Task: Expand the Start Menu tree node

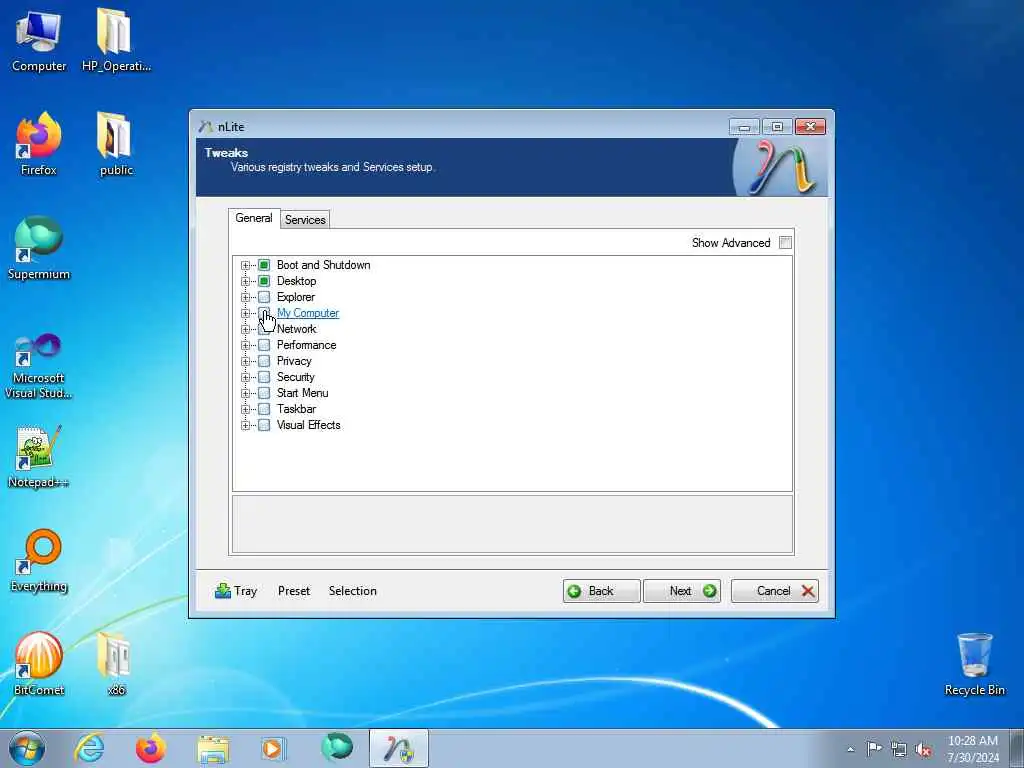Action: click(x=246, y=393)
